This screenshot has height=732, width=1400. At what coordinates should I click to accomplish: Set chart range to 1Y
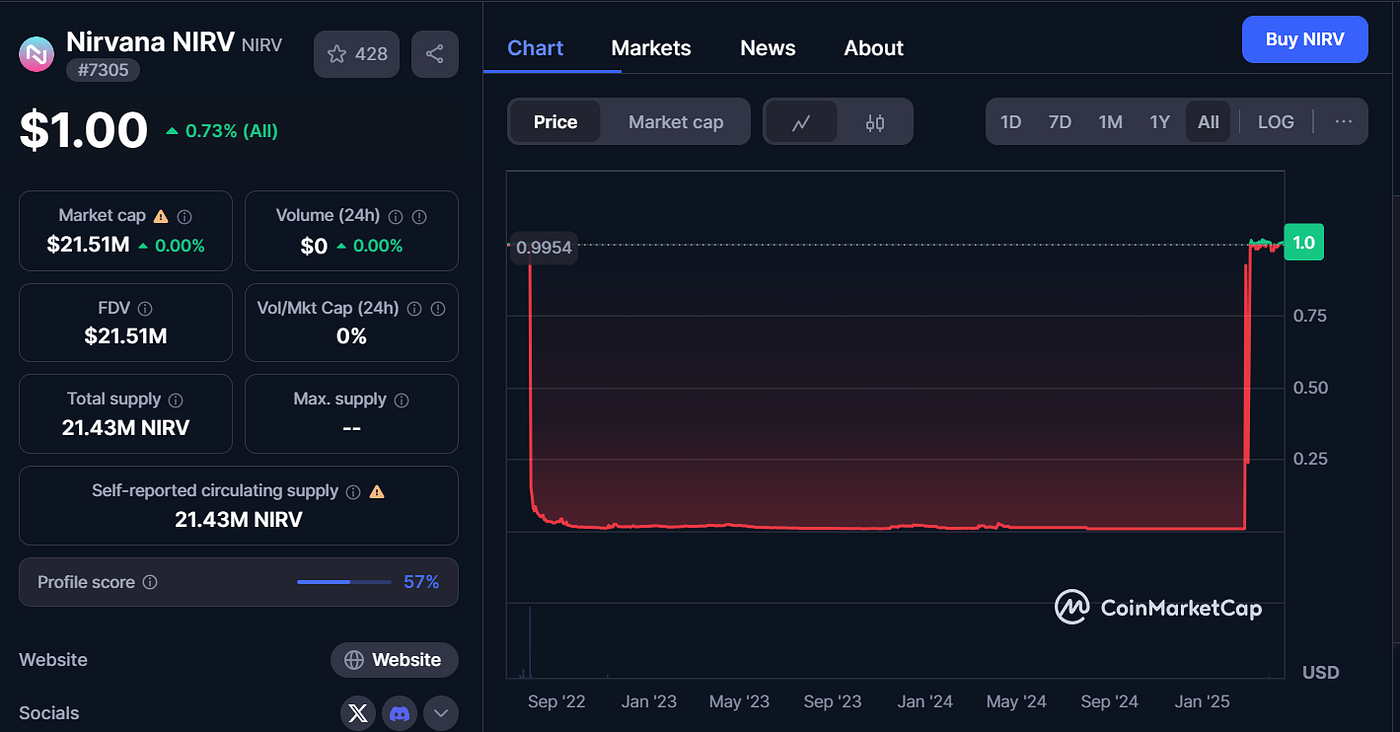1159,122
